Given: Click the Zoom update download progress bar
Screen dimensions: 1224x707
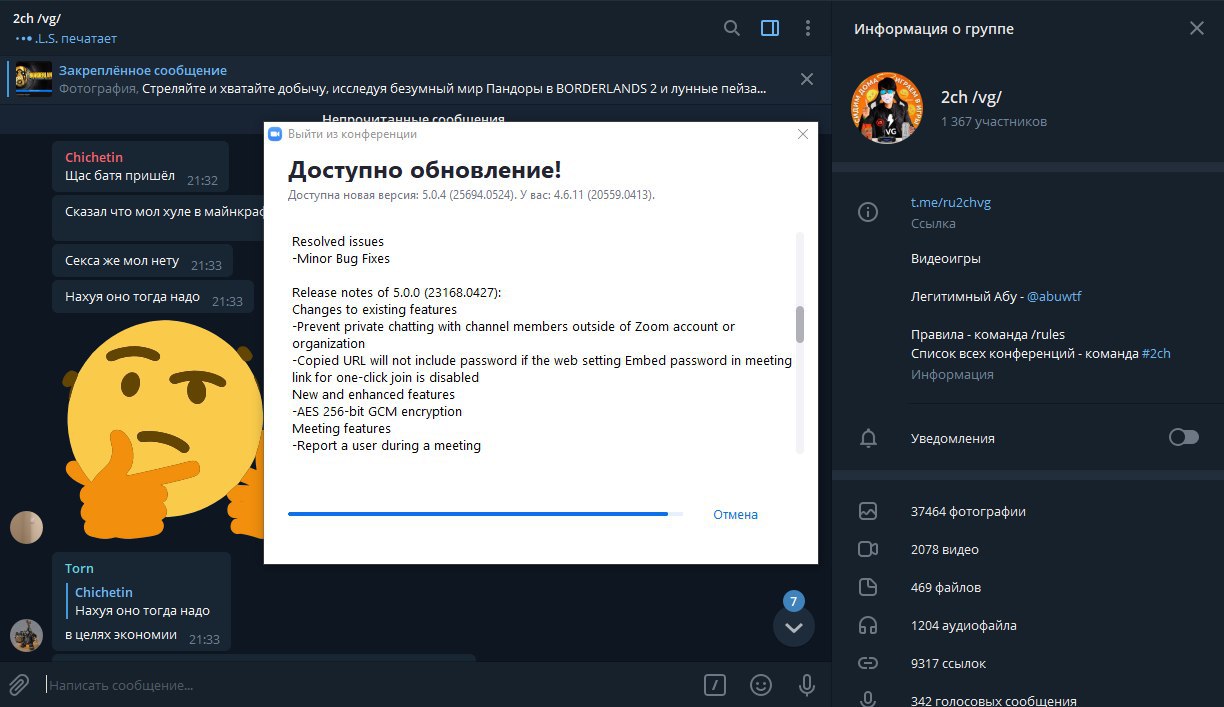Looking at the screenshot, I should (485, 514).
